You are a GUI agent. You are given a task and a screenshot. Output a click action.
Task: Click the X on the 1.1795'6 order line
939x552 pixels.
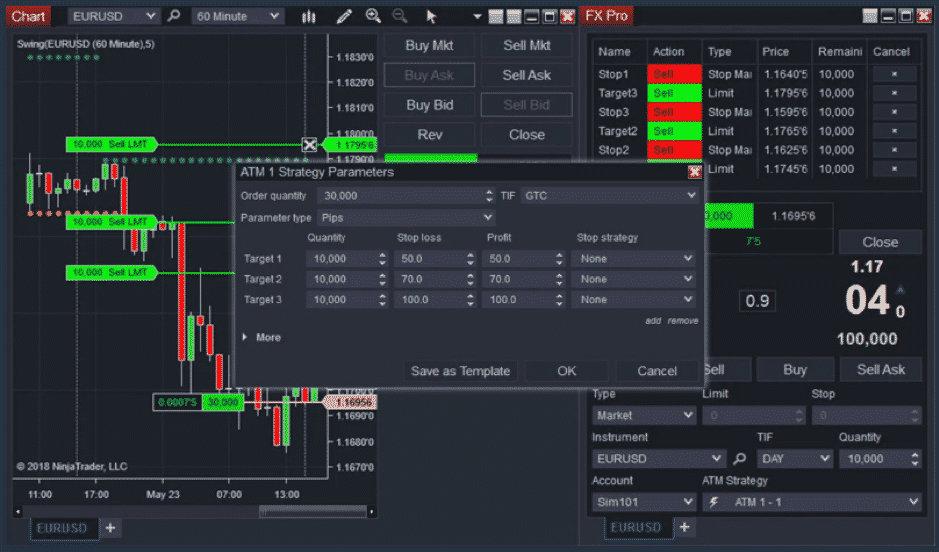tap(309, 144)
